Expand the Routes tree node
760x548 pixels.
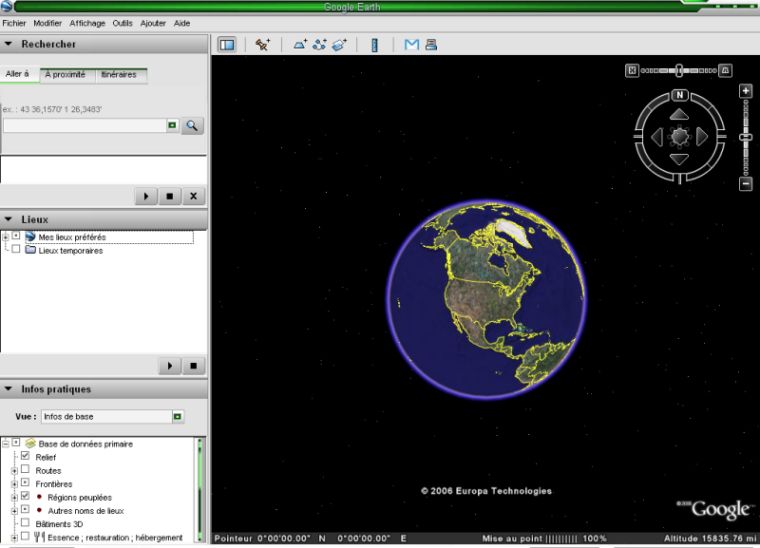15,471
